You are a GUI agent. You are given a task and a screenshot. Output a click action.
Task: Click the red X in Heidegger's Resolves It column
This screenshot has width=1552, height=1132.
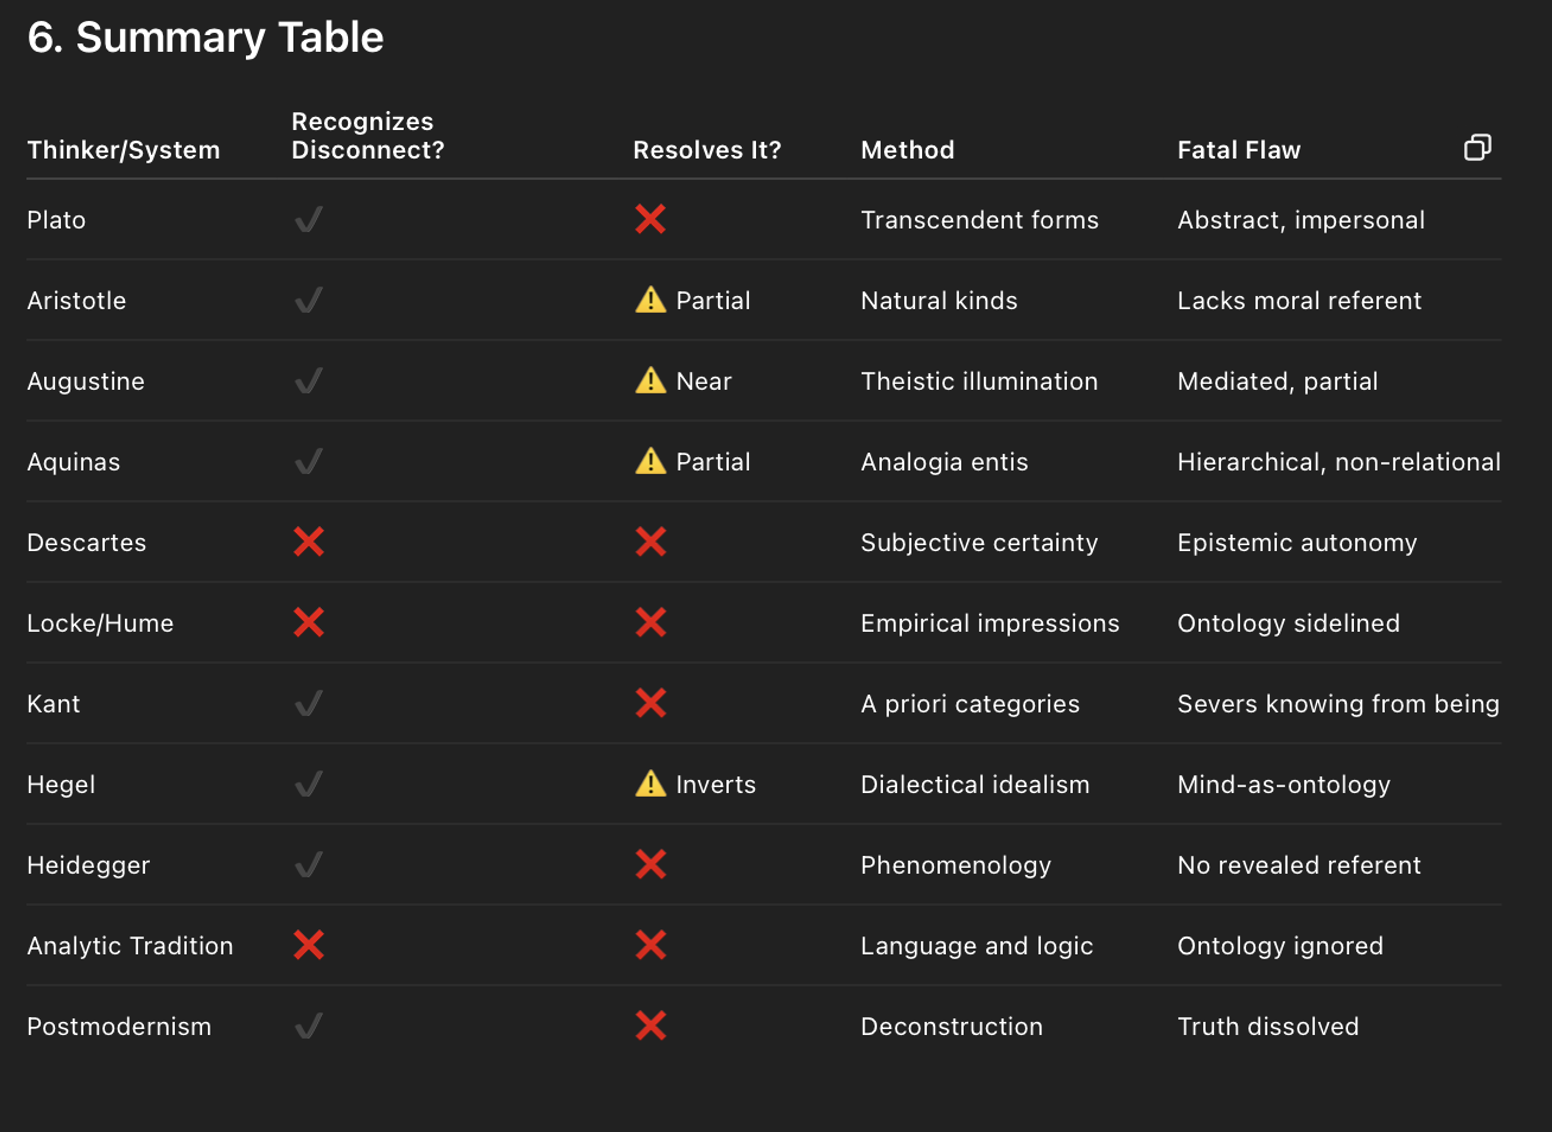point(651,865)
